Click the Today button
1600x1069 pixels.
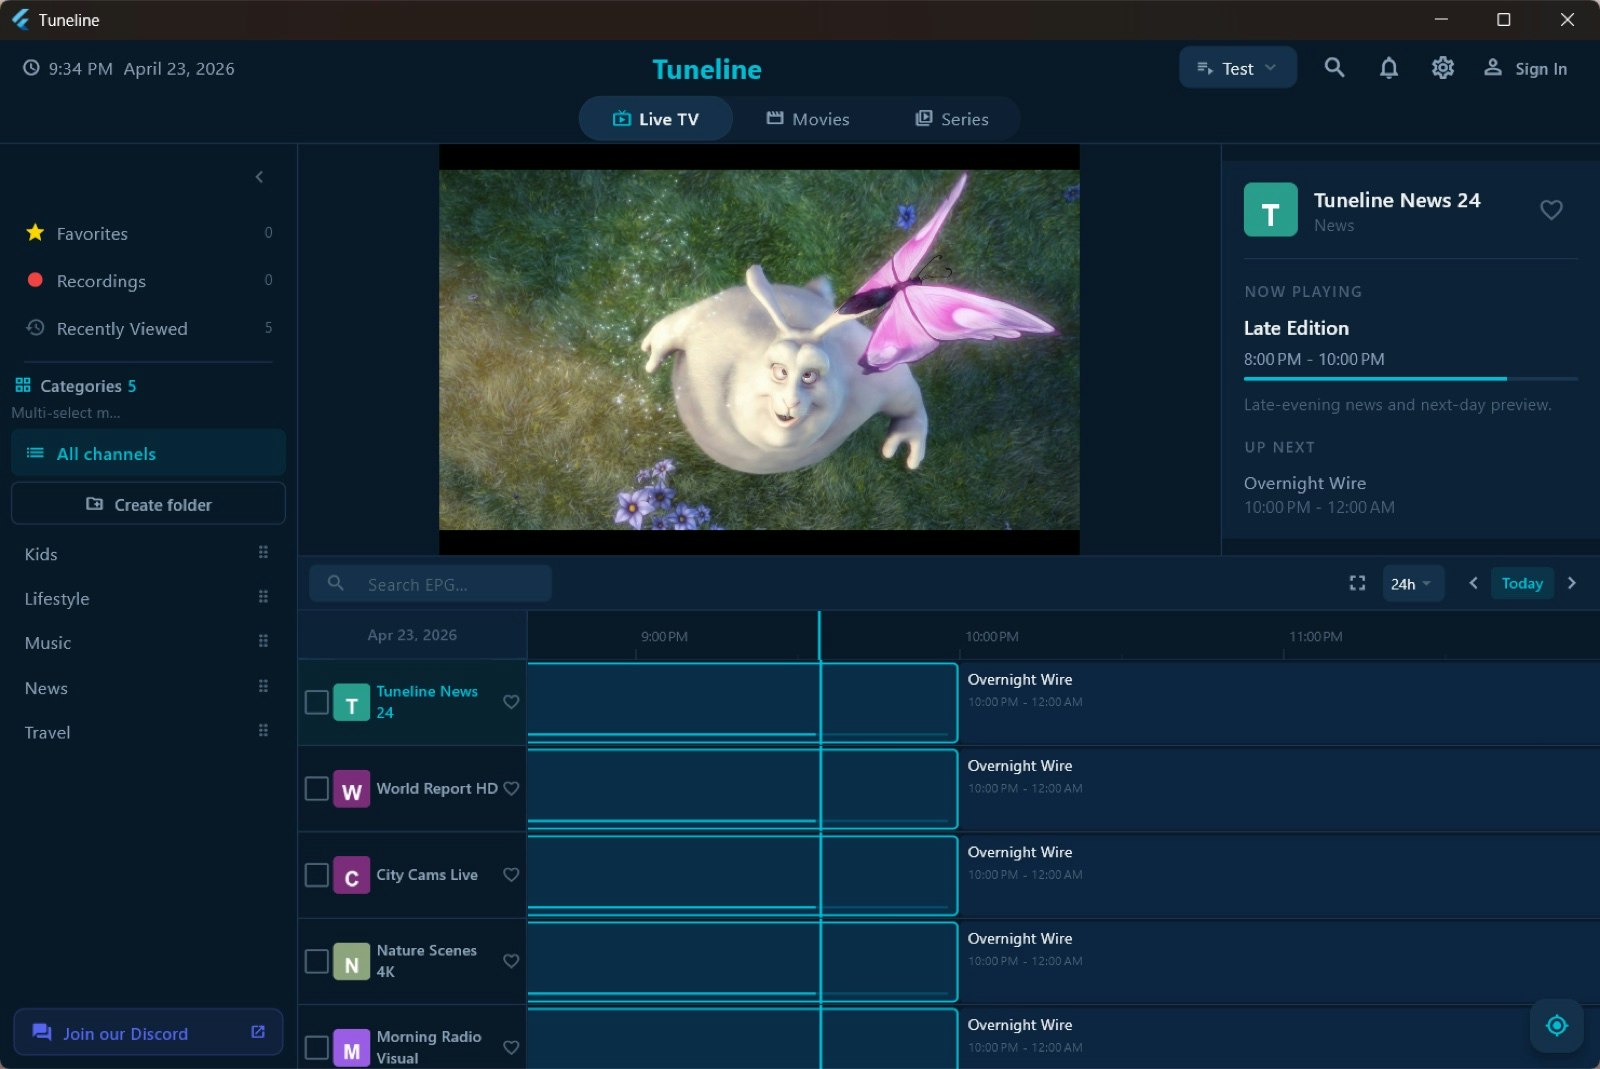[1522, 583]
